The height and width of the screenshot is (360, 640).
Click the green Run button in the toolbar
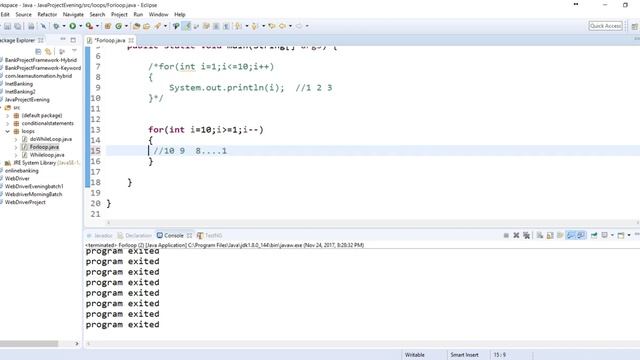73,26
